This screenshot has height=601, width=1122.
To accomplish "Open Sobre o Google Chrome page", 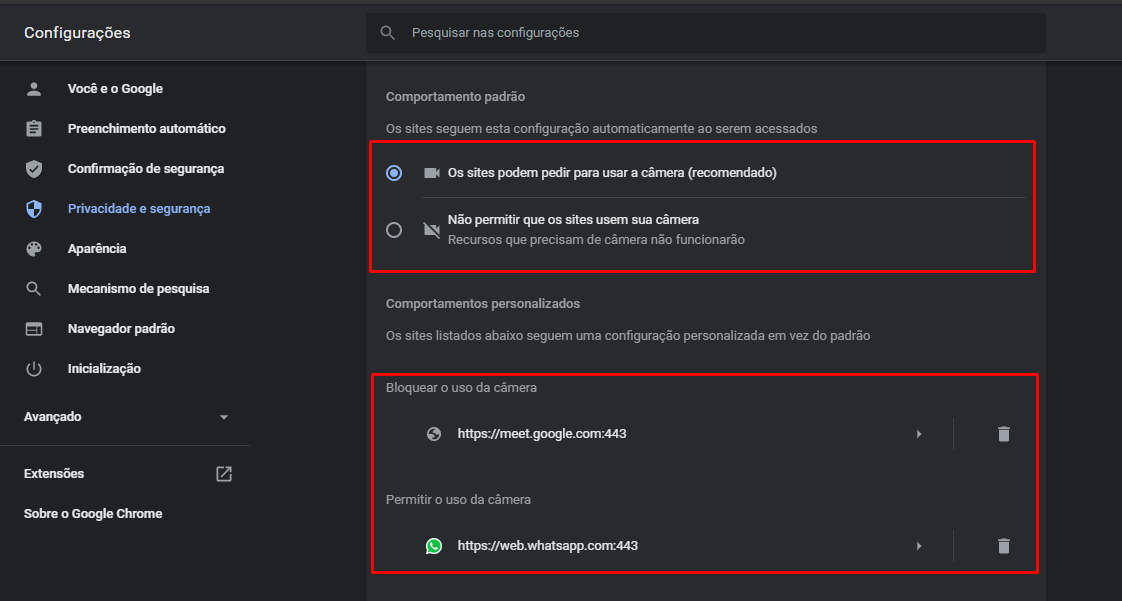I will click(x=93, y=514).
